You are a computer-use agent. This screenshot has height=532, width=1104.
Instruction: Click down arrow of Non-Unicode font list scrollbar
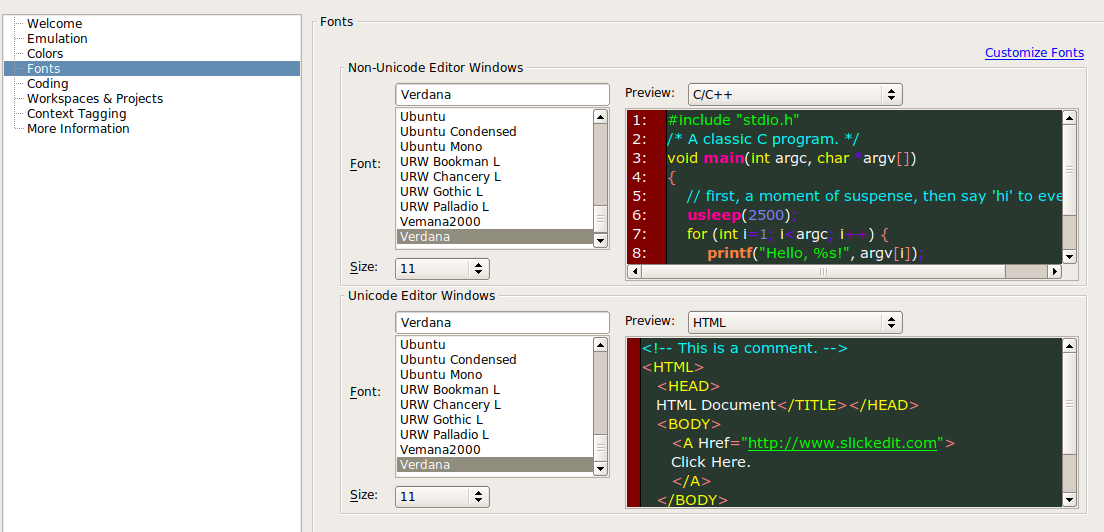[600, 241]
